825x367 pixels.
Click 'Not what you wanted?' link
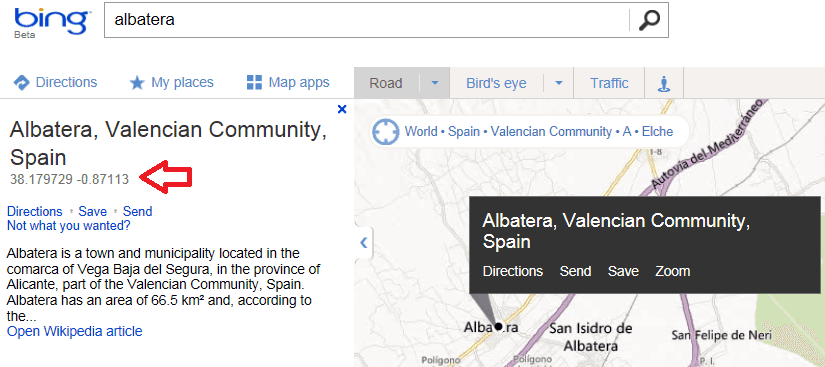pos(68,226)
